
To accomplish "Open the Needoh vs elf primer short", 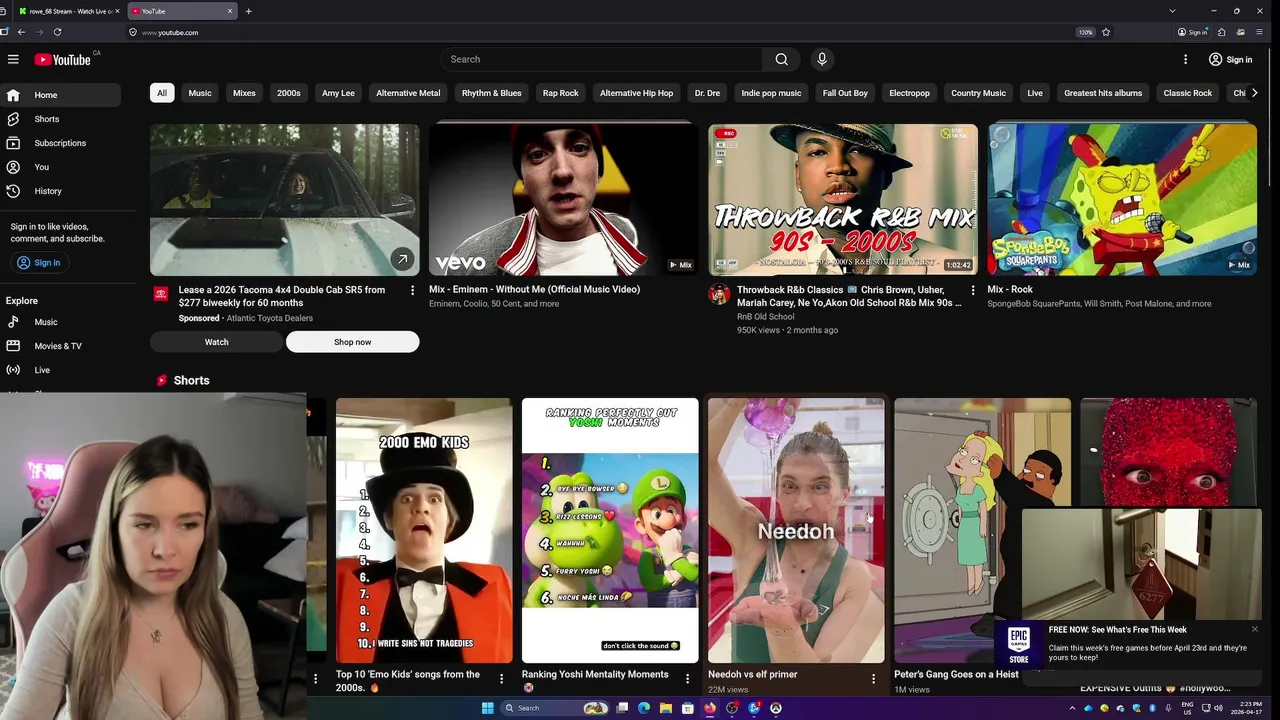I will tap(796, 530).
